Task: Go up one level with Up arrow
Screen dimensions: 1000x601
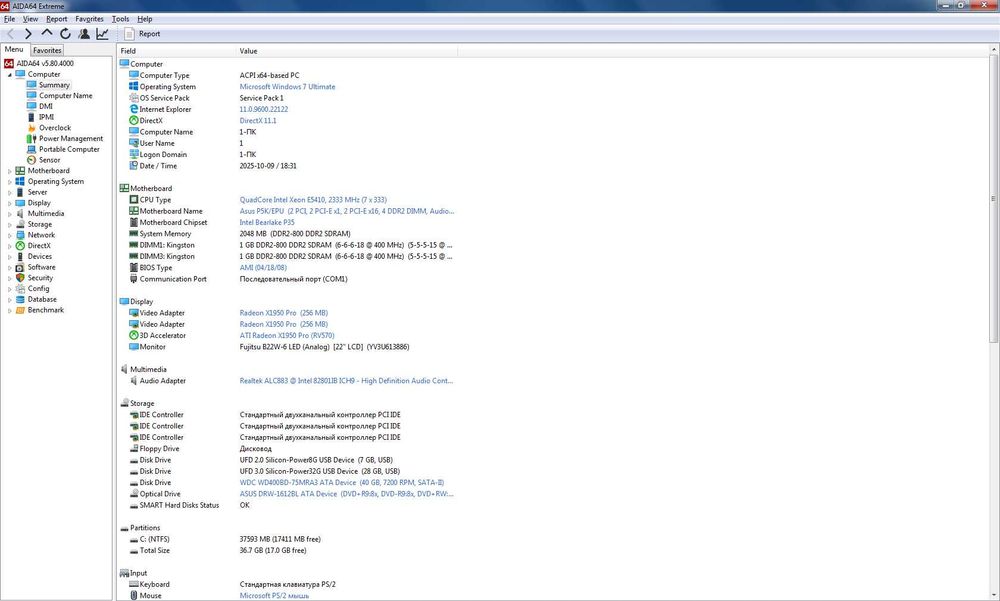Action: pos(47,33)
